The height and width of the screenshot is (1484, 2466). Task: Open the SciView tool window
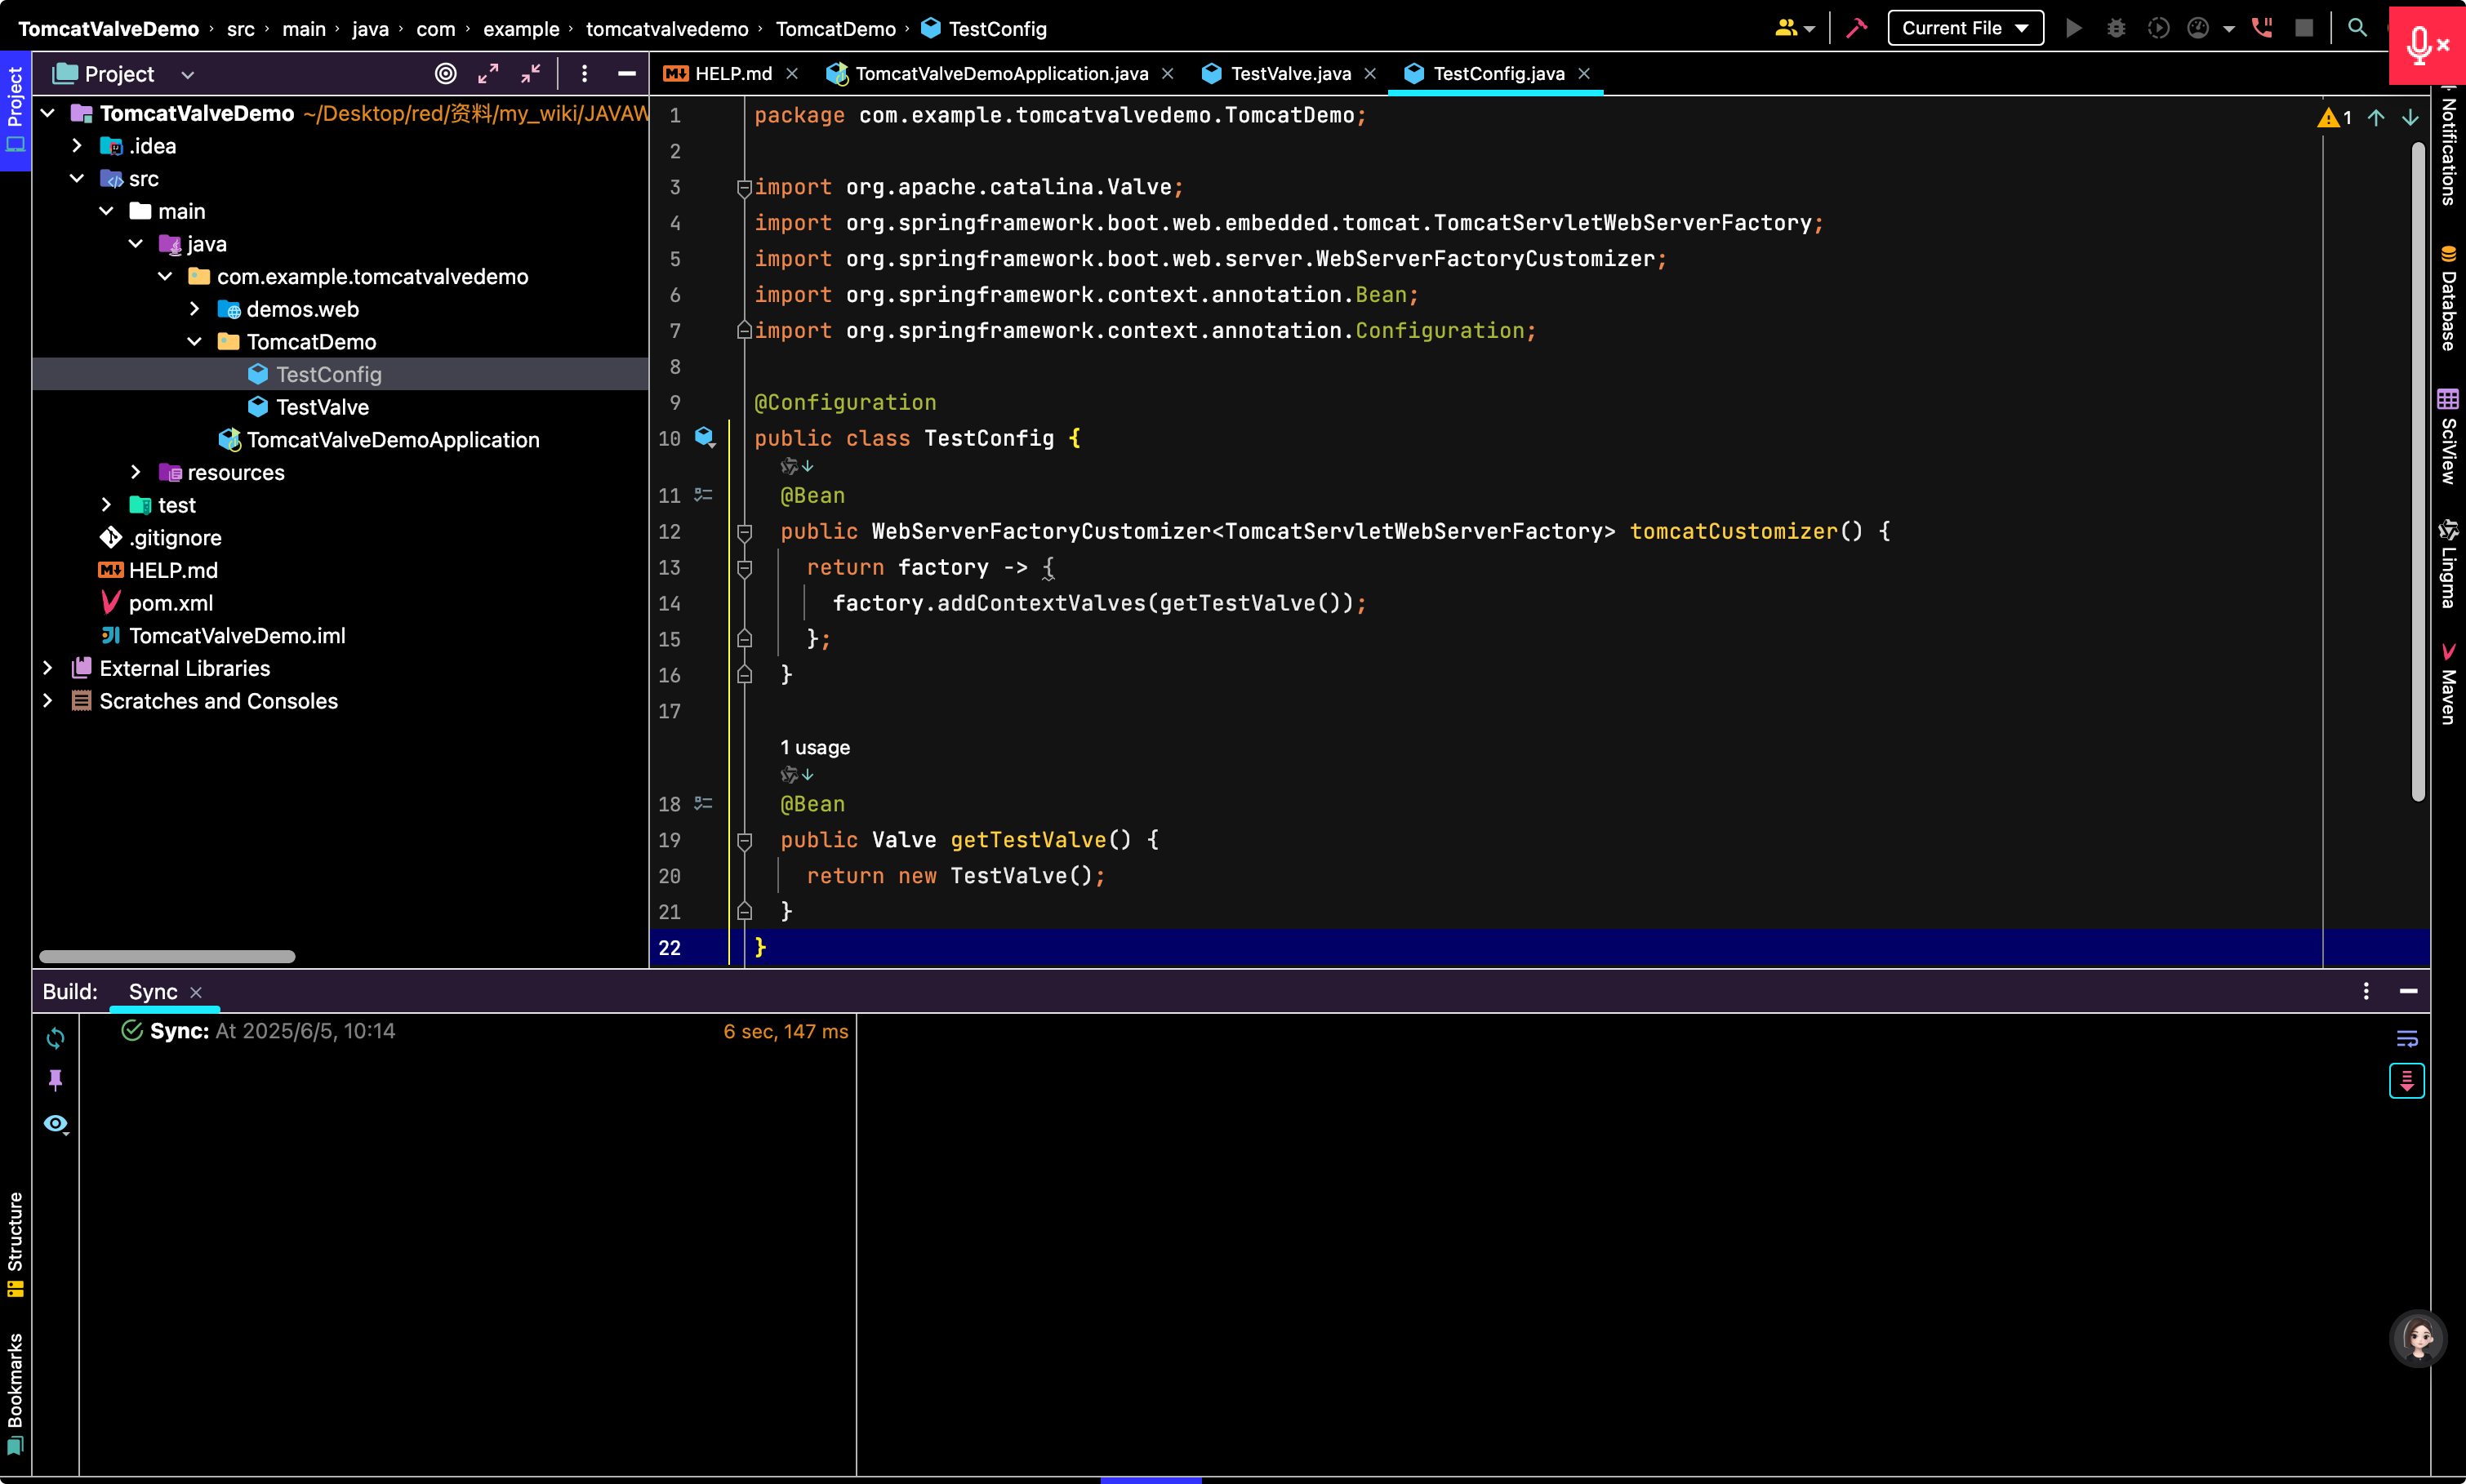point(2447,437)
